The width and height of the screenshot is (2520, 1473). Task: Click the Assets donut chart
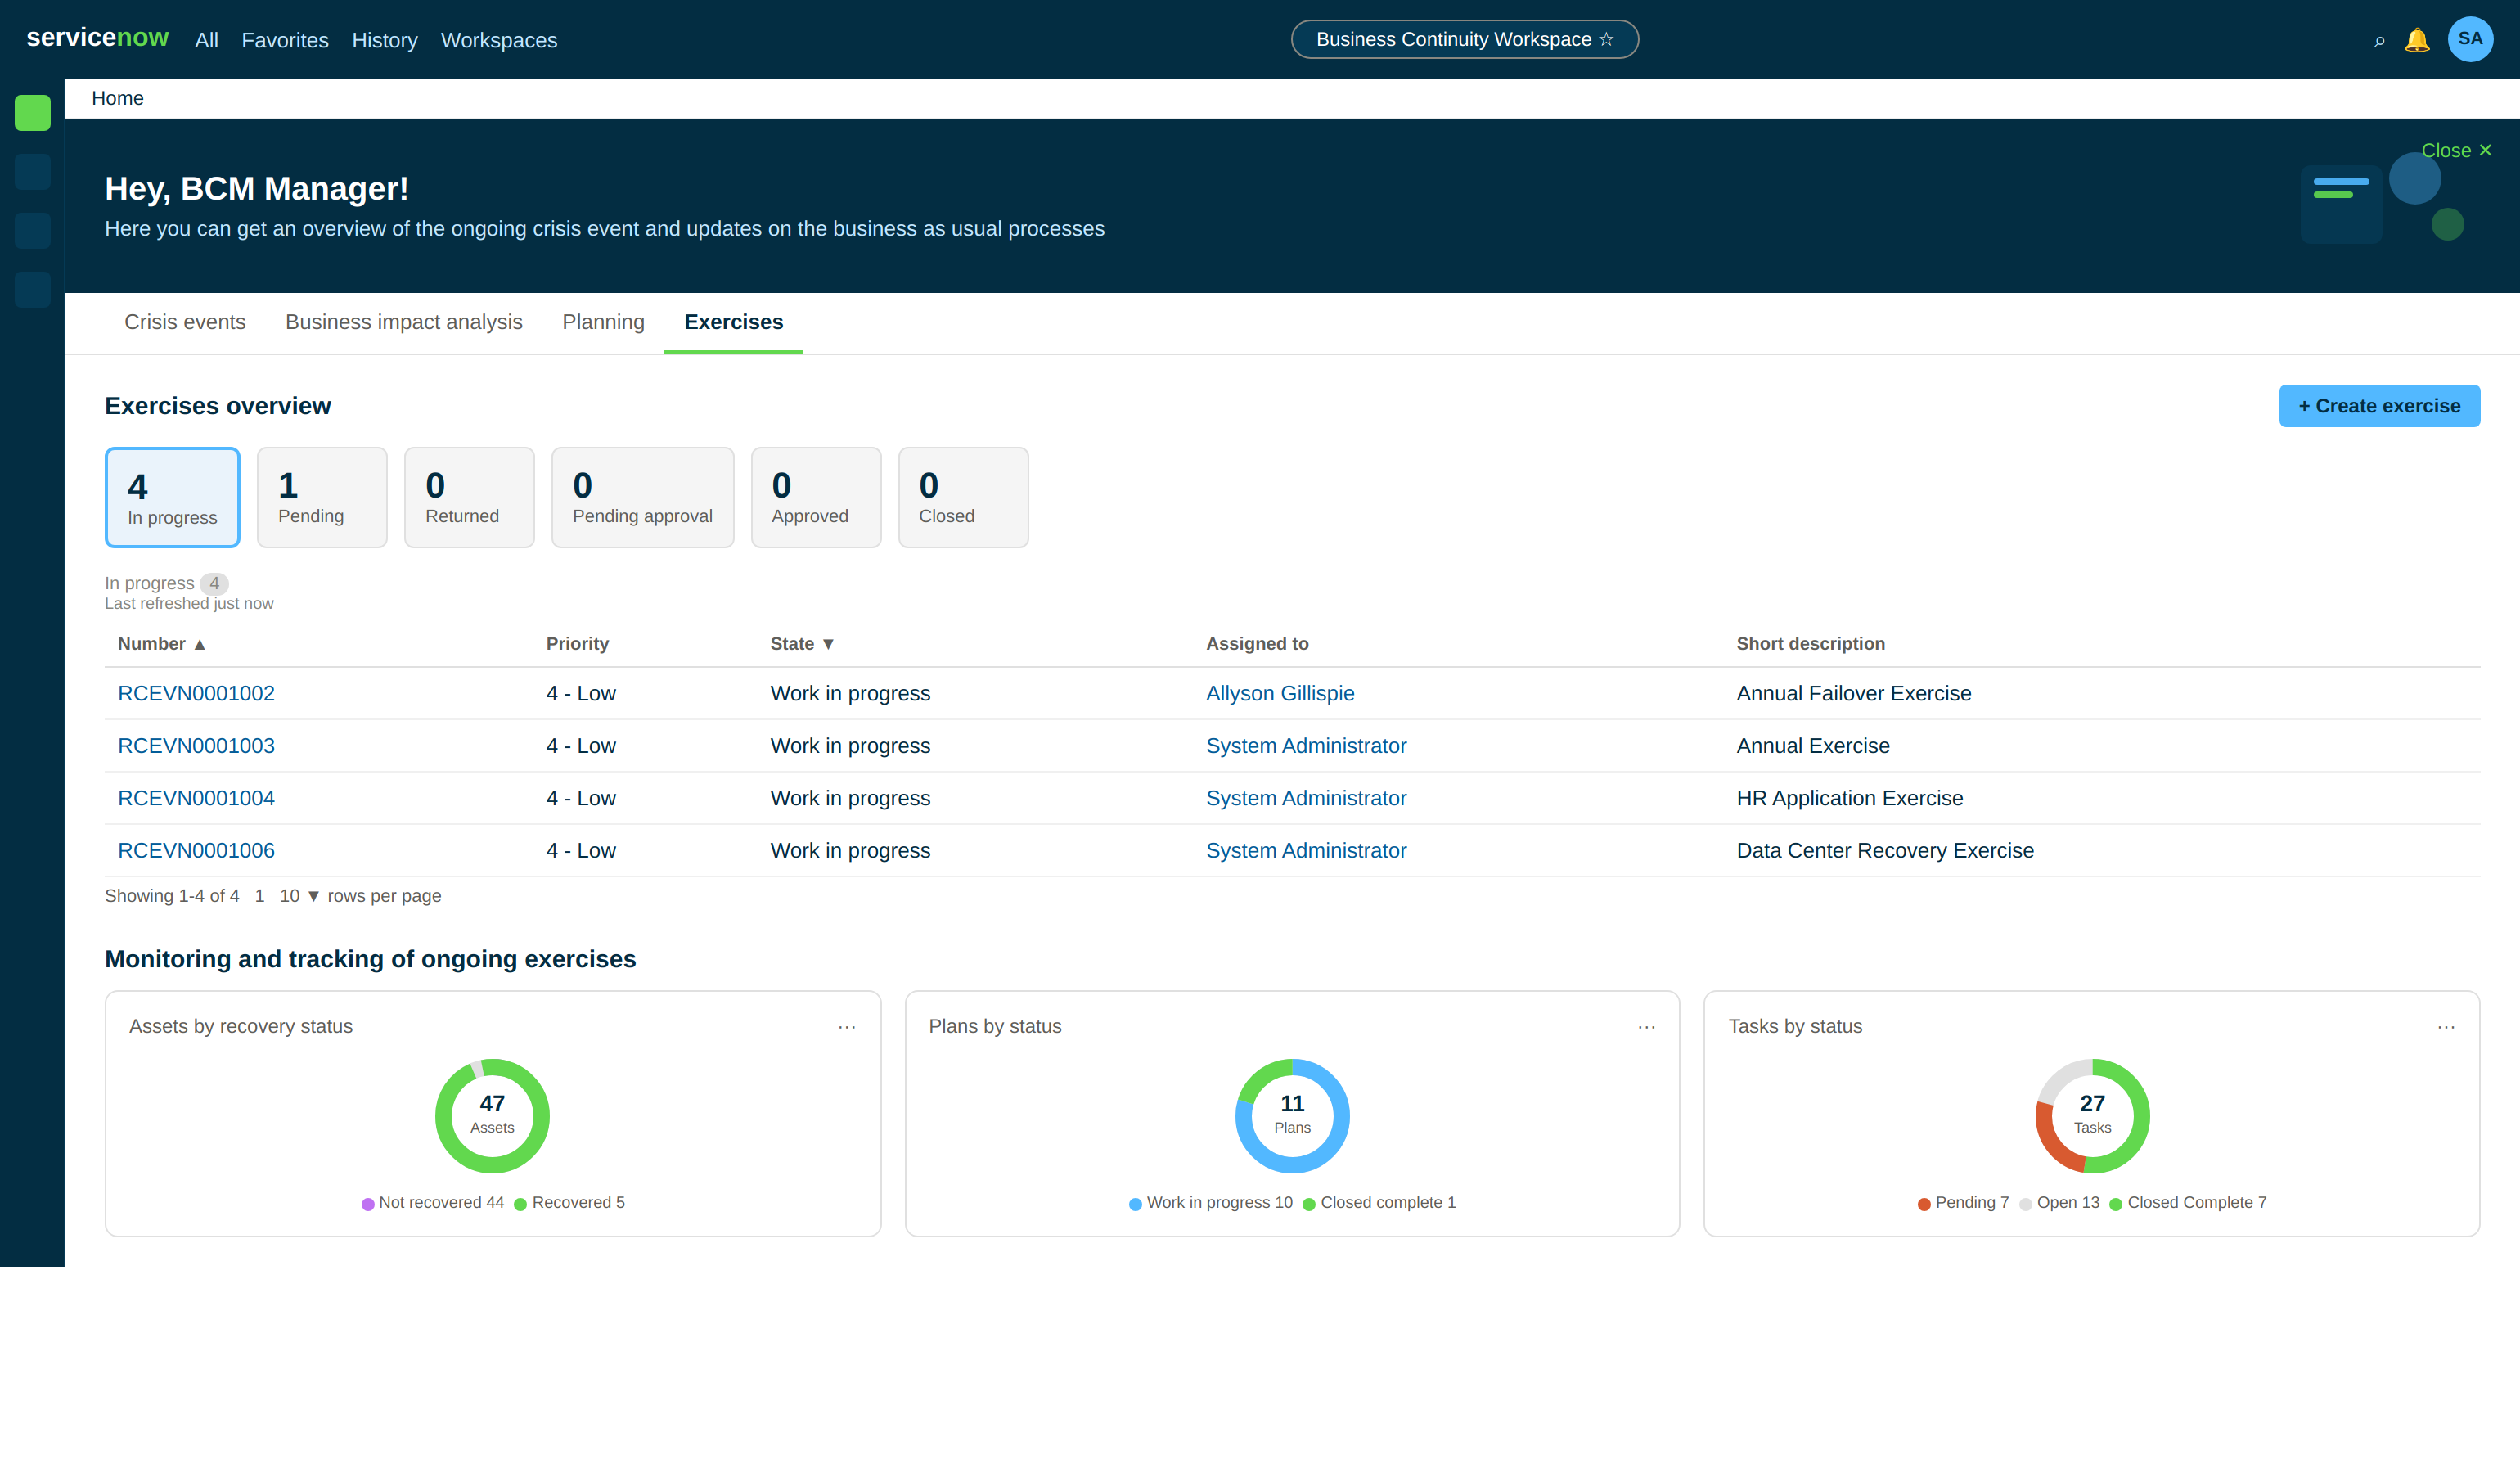(492, 1116)
